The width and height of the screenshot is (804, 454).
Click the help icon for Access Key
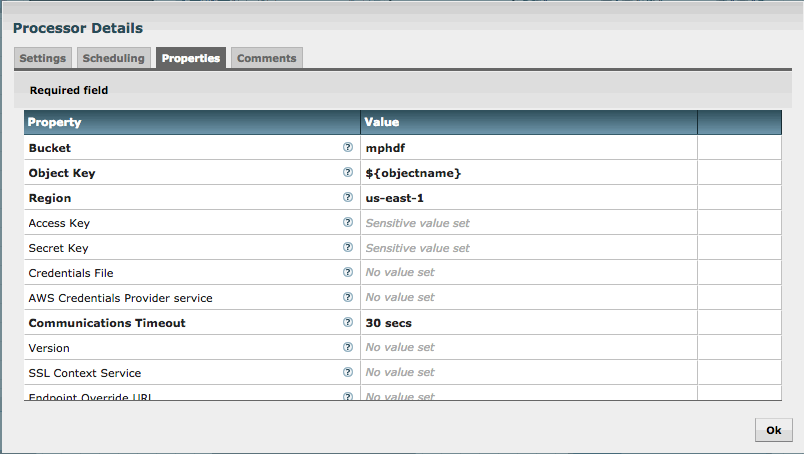(x=348, y=222)
